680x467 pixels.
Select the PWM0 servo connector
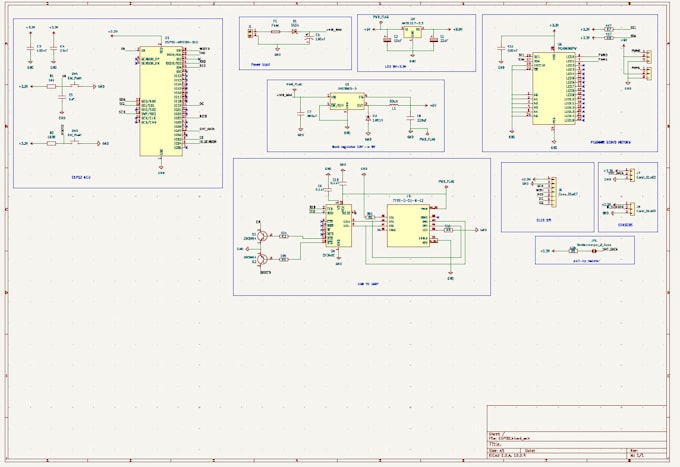tap(648, 57)
